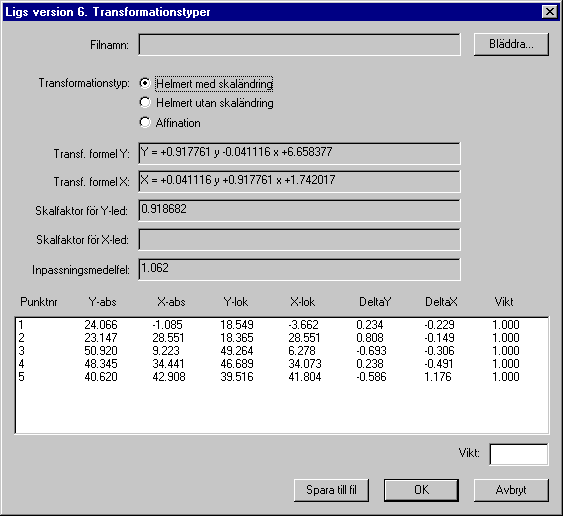The width and height of the screenshot is (563, 516).
Task: Close the Transformationstyper dialog window
Action: (x=550, y=12)
